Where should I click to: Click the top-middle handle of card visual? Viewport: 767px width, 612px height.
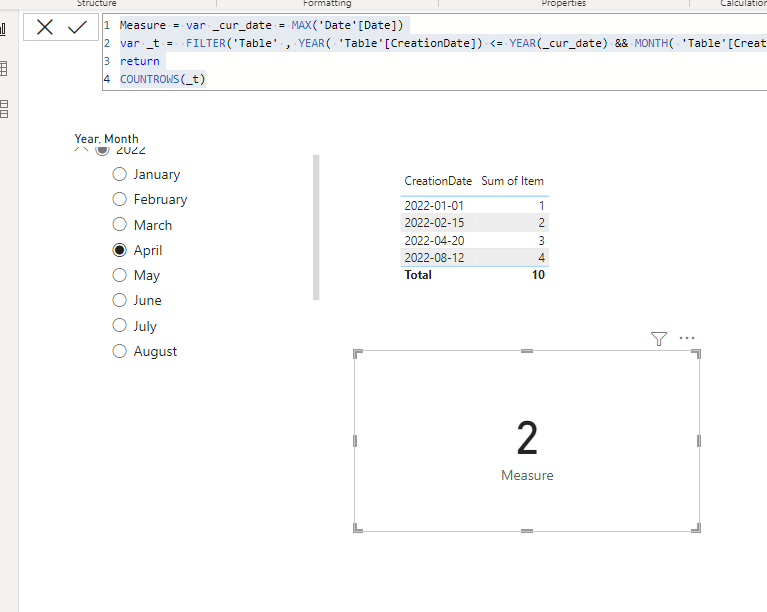[x=527, y=351]
